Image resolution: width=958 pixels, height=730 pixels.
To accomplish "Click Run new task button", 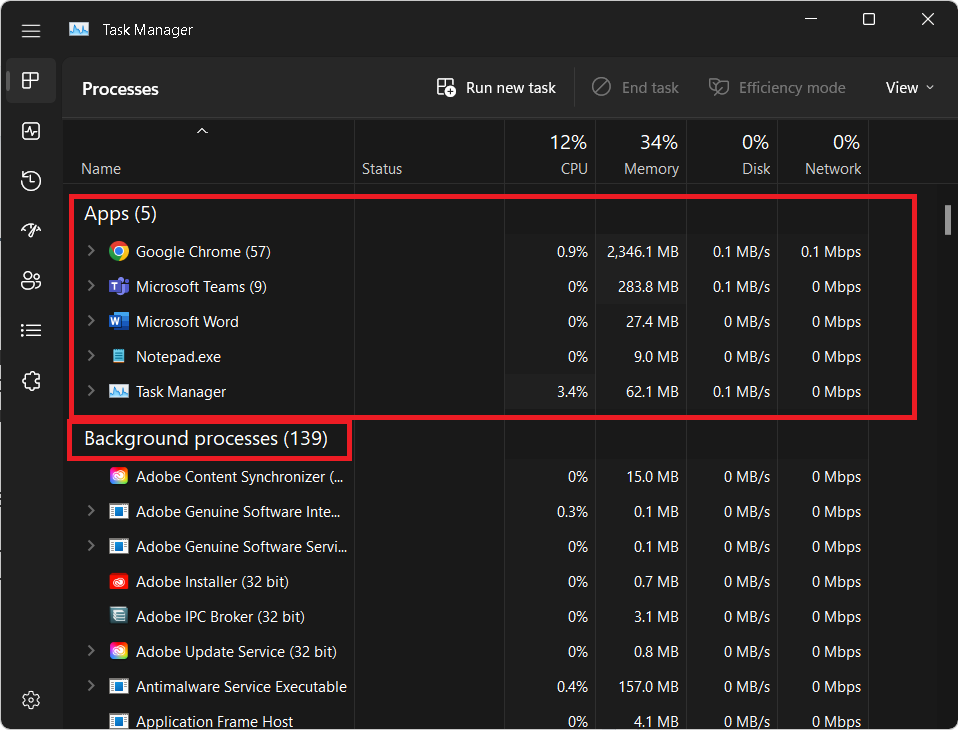I will pos(496,88).
